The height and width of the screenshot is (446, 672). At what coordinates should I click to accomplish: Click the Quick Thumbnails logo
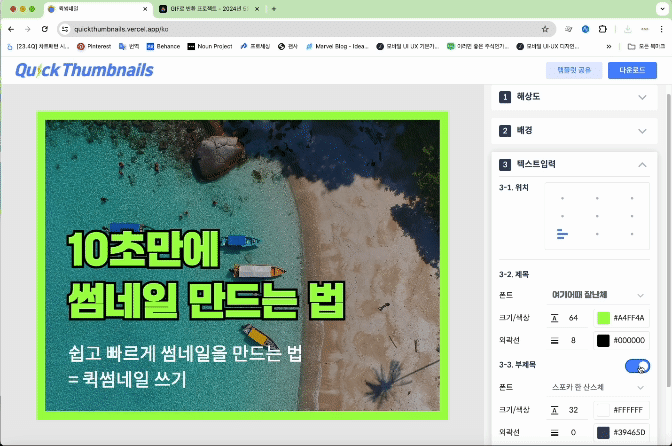pos(84,70)
